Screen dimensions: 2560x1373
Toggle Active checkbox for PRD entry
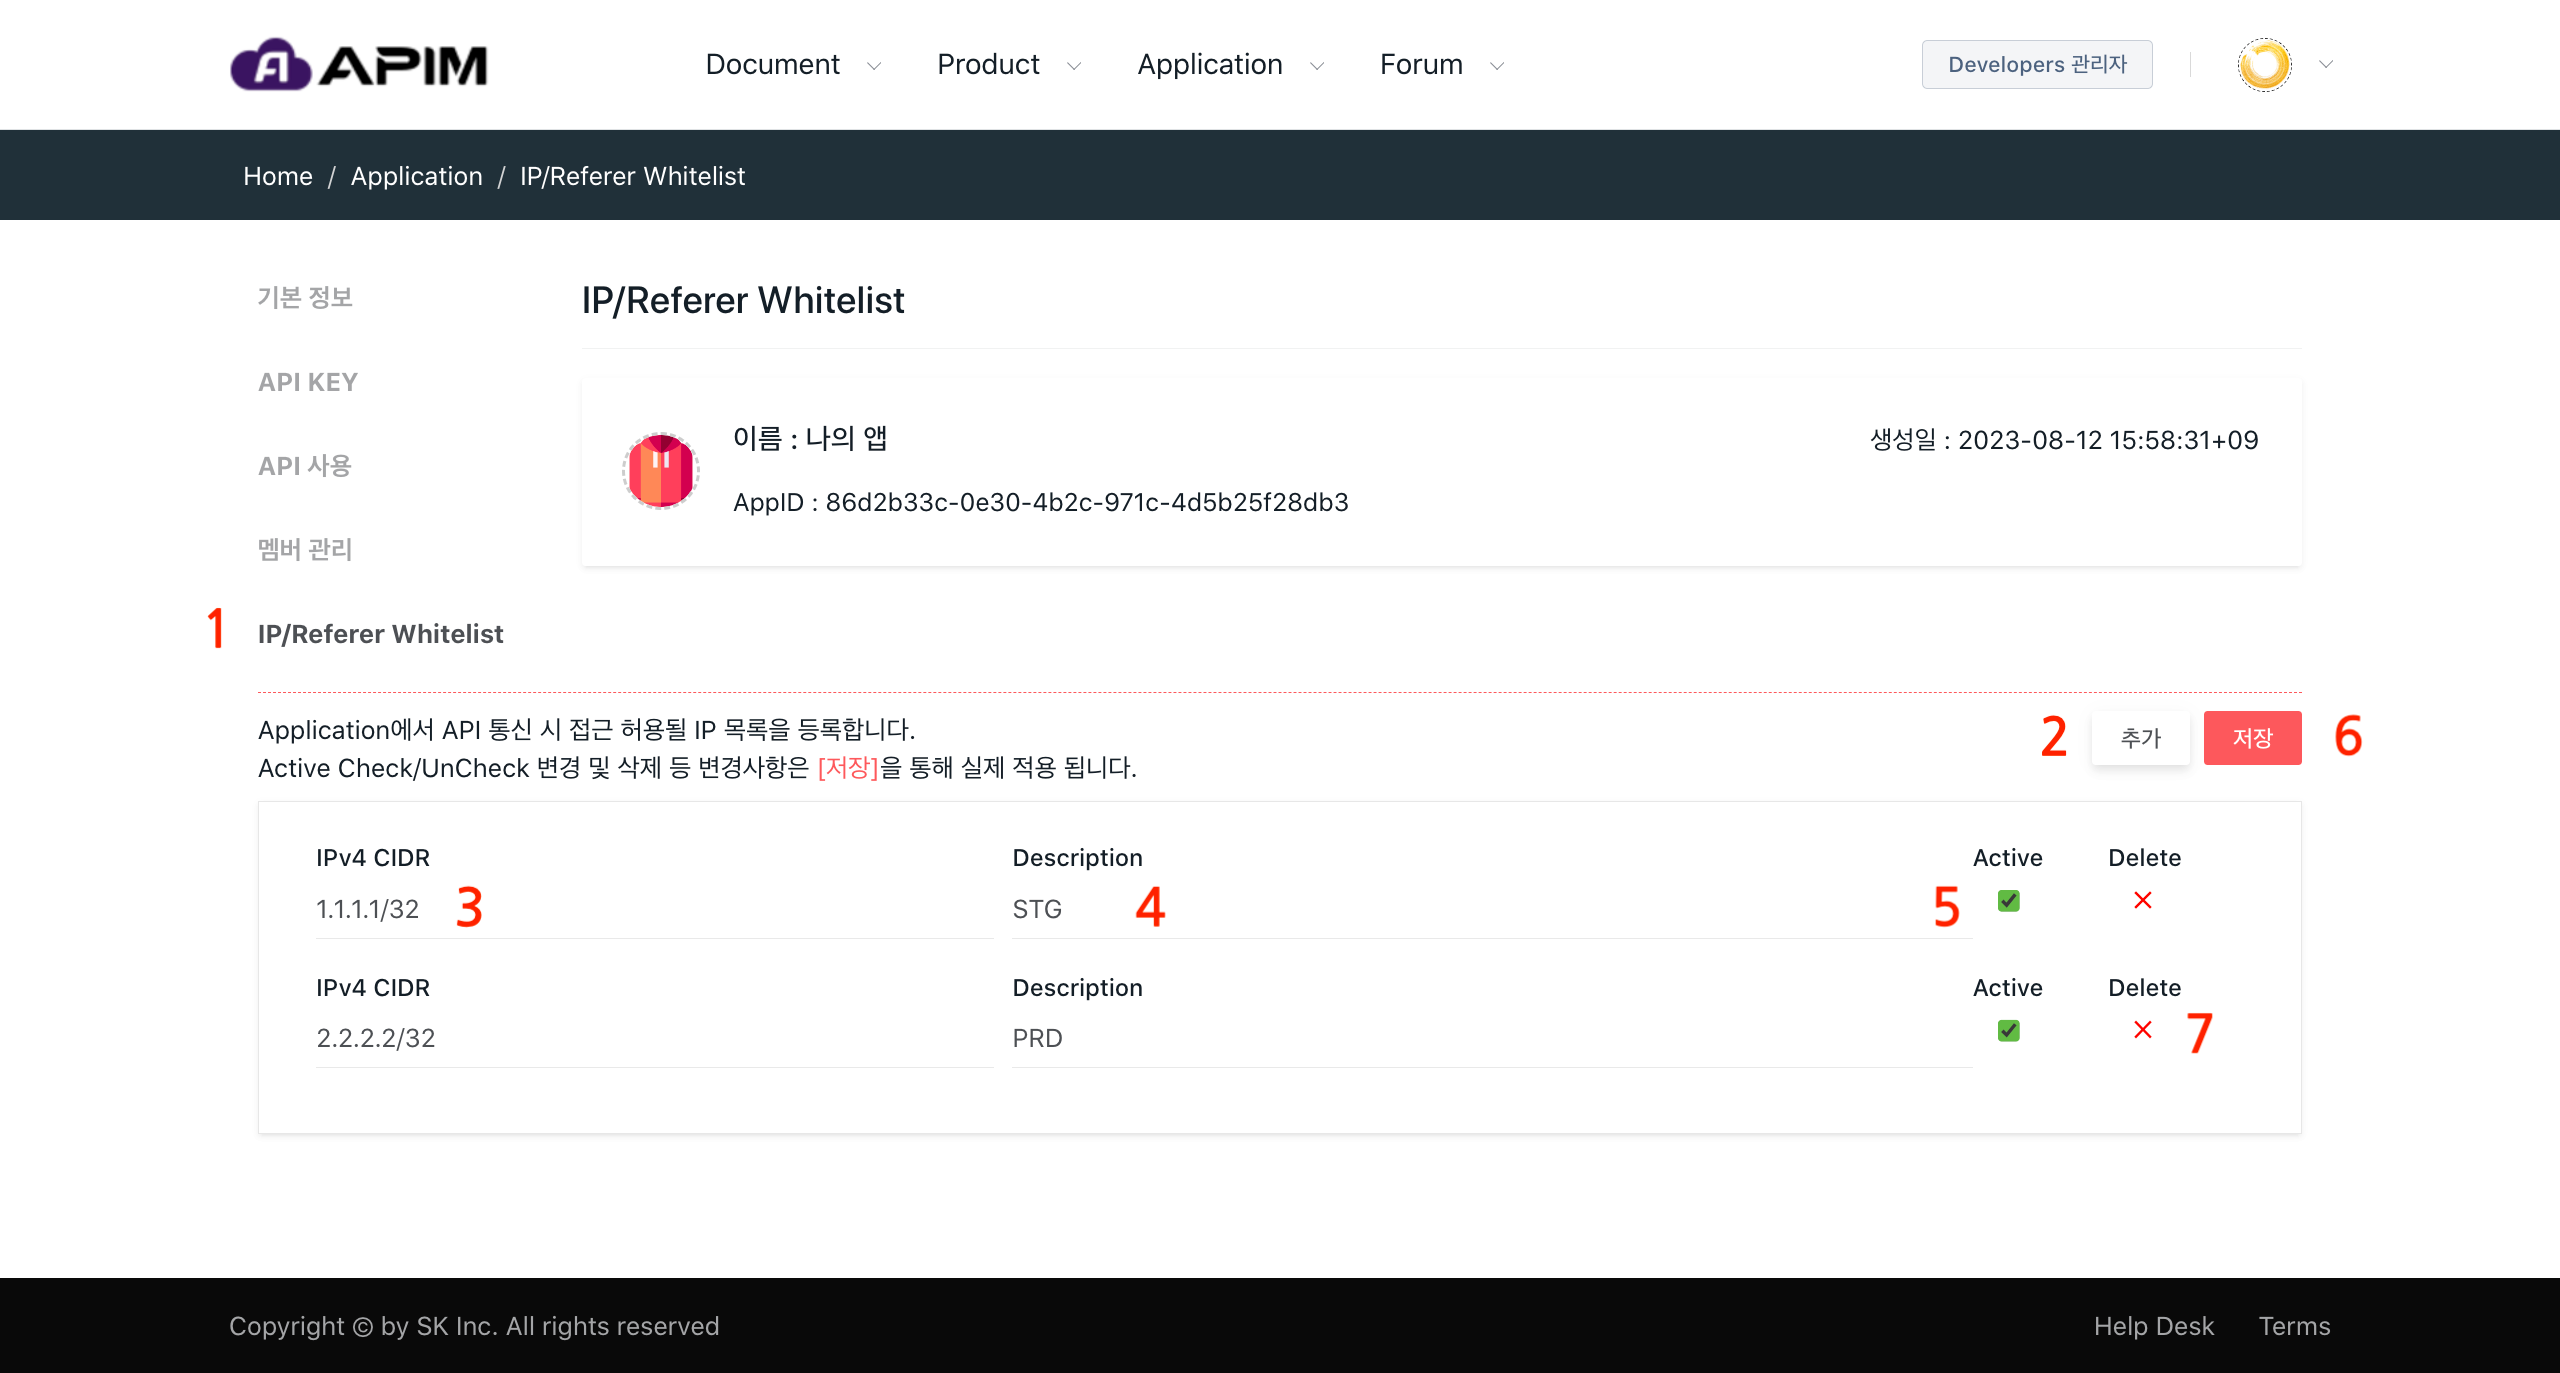click(x=2008, y=1030)
